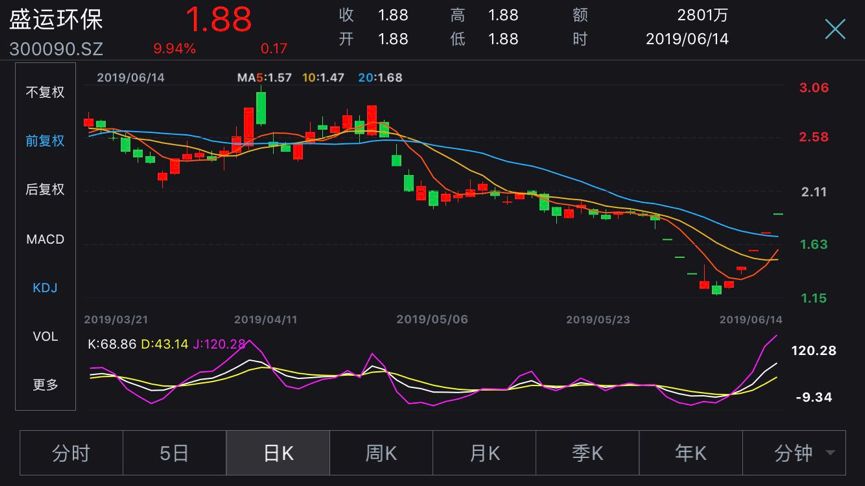Switch to 分时 intraday tab
Screen dimensions: 865x486
click(x=71, y=453)
